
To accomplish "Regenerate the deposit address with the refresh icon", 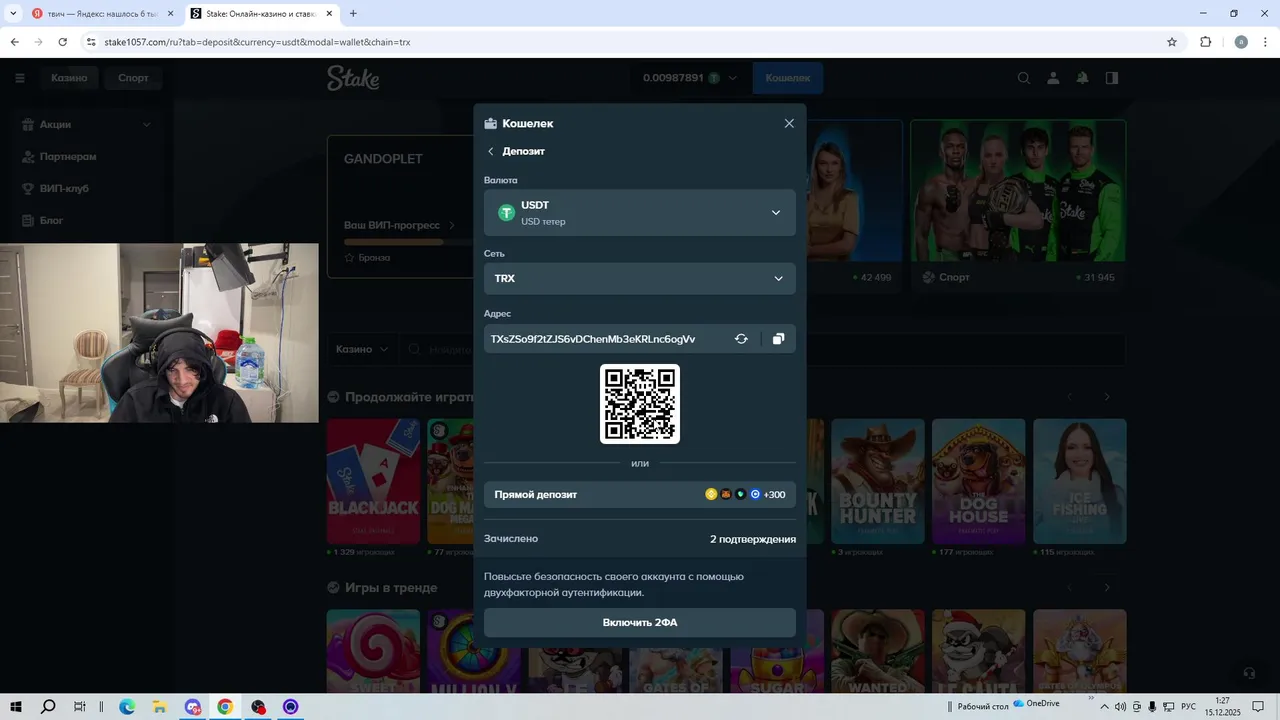I will pyautogui.click(x=741, y=339).
